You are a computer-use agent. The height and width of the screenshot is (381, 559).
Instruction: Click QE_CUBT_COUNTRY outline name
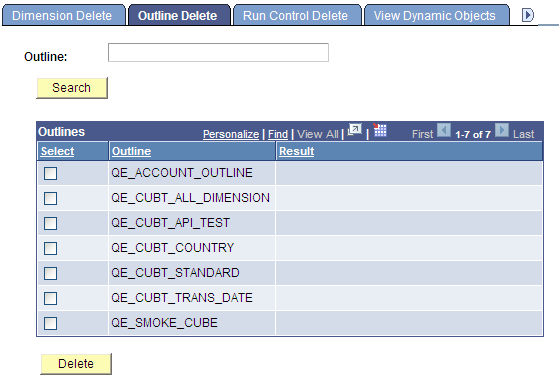coord(173,248)
